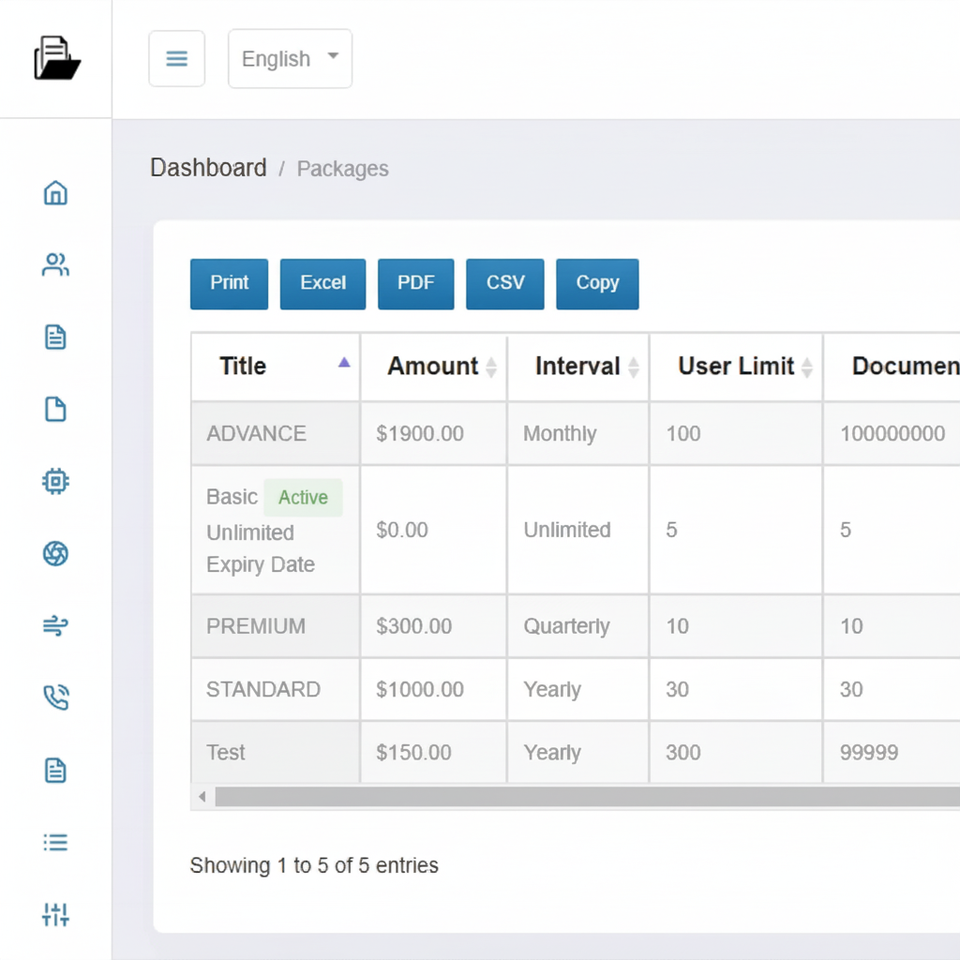
Task: Open the home dashboard sidebar icon
Action: pyautogui.click(x=56, y=193)
